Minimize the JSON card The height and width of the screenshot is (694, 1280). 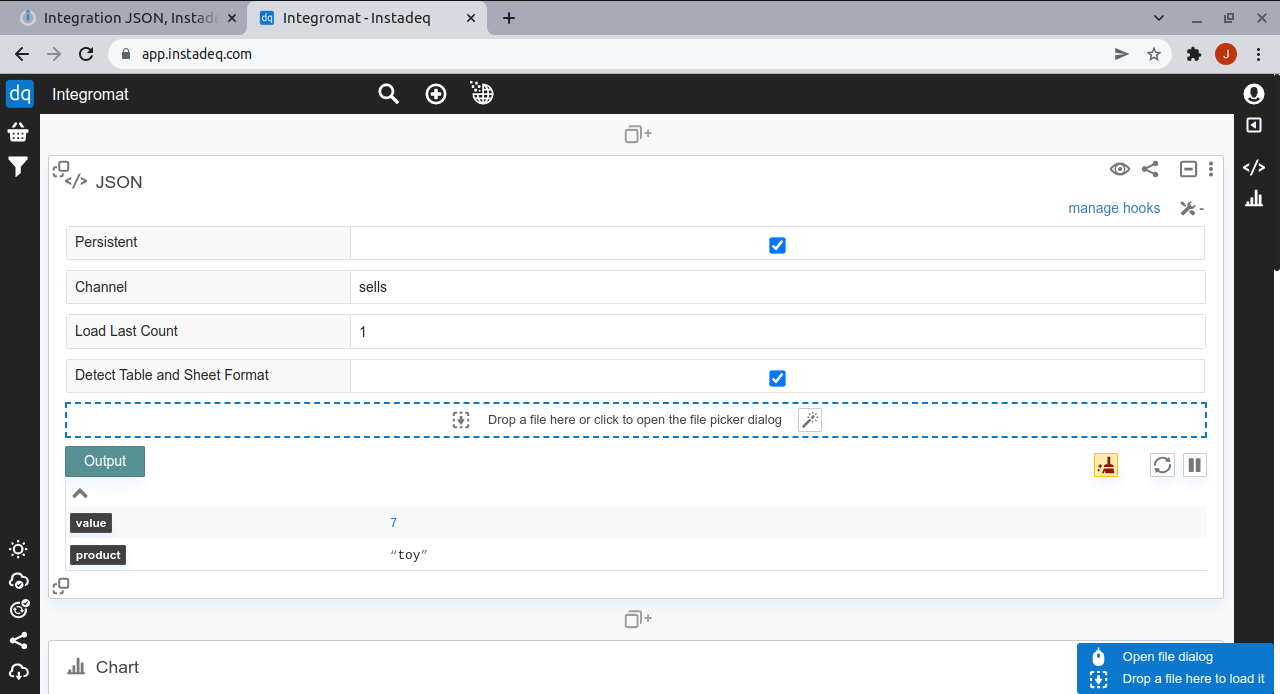[x=1188, y=169]
